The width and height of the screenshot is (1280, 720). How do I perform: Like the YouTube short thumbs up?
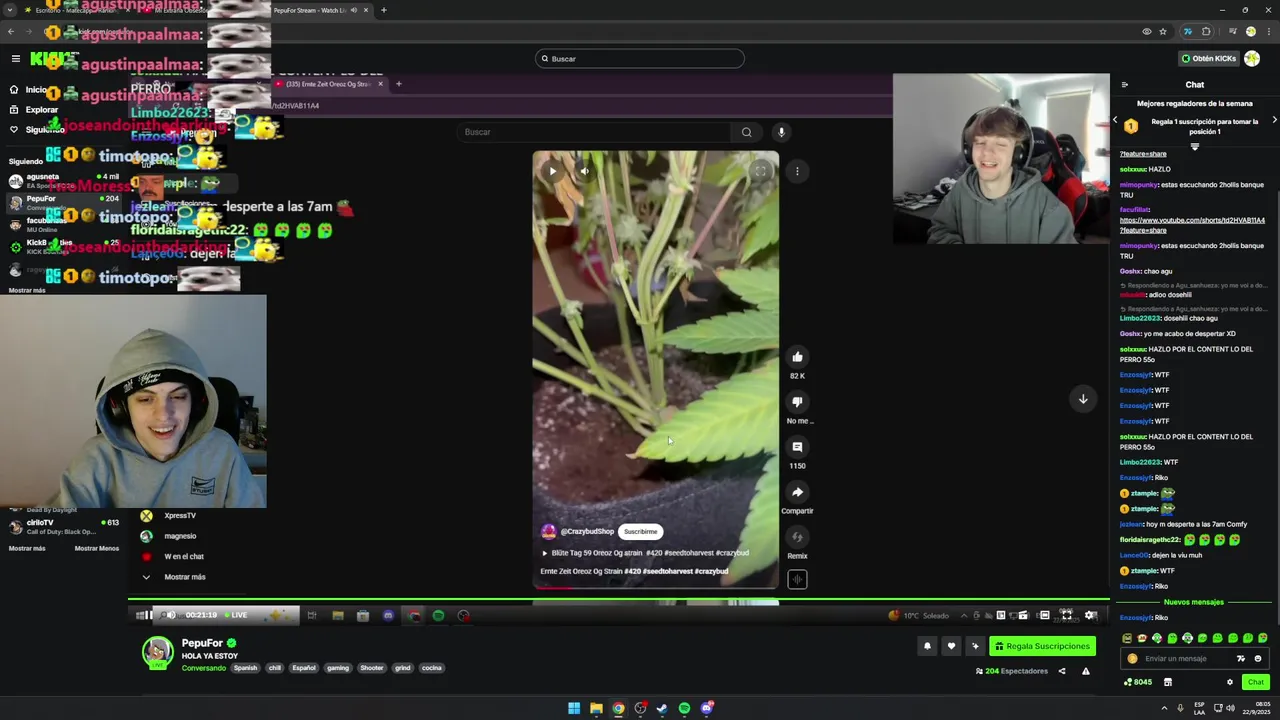click(x=797, y=357)
